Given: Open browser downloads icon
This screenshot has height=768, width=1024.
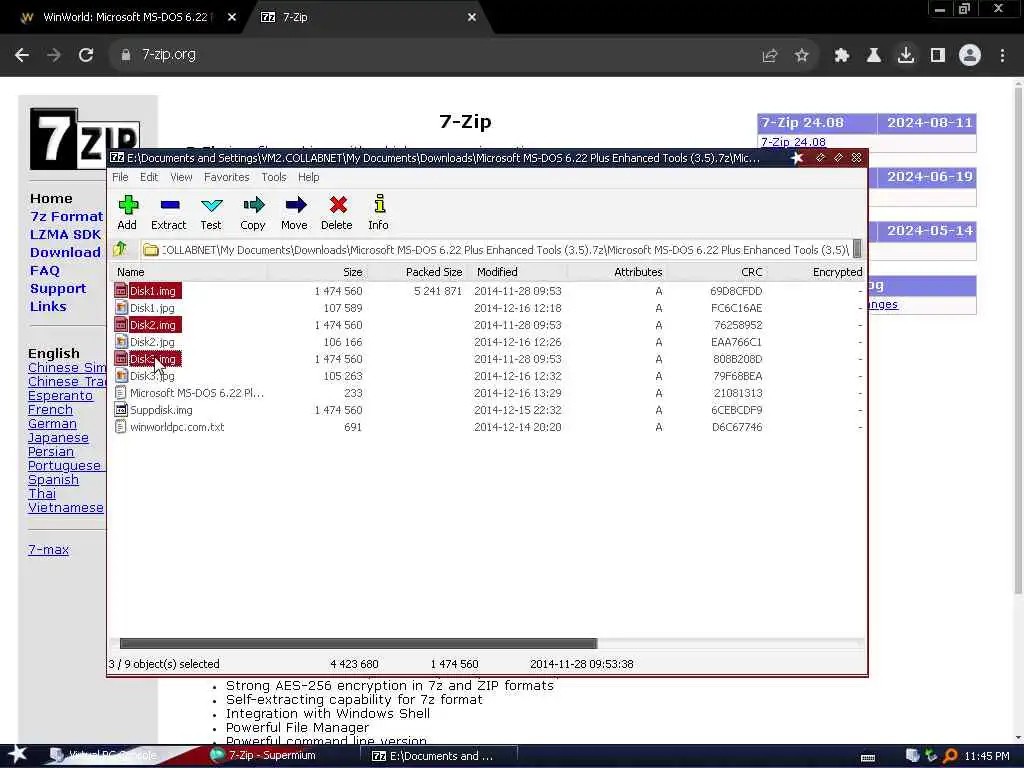Looking at the screenshot, I should click(906, 56).
